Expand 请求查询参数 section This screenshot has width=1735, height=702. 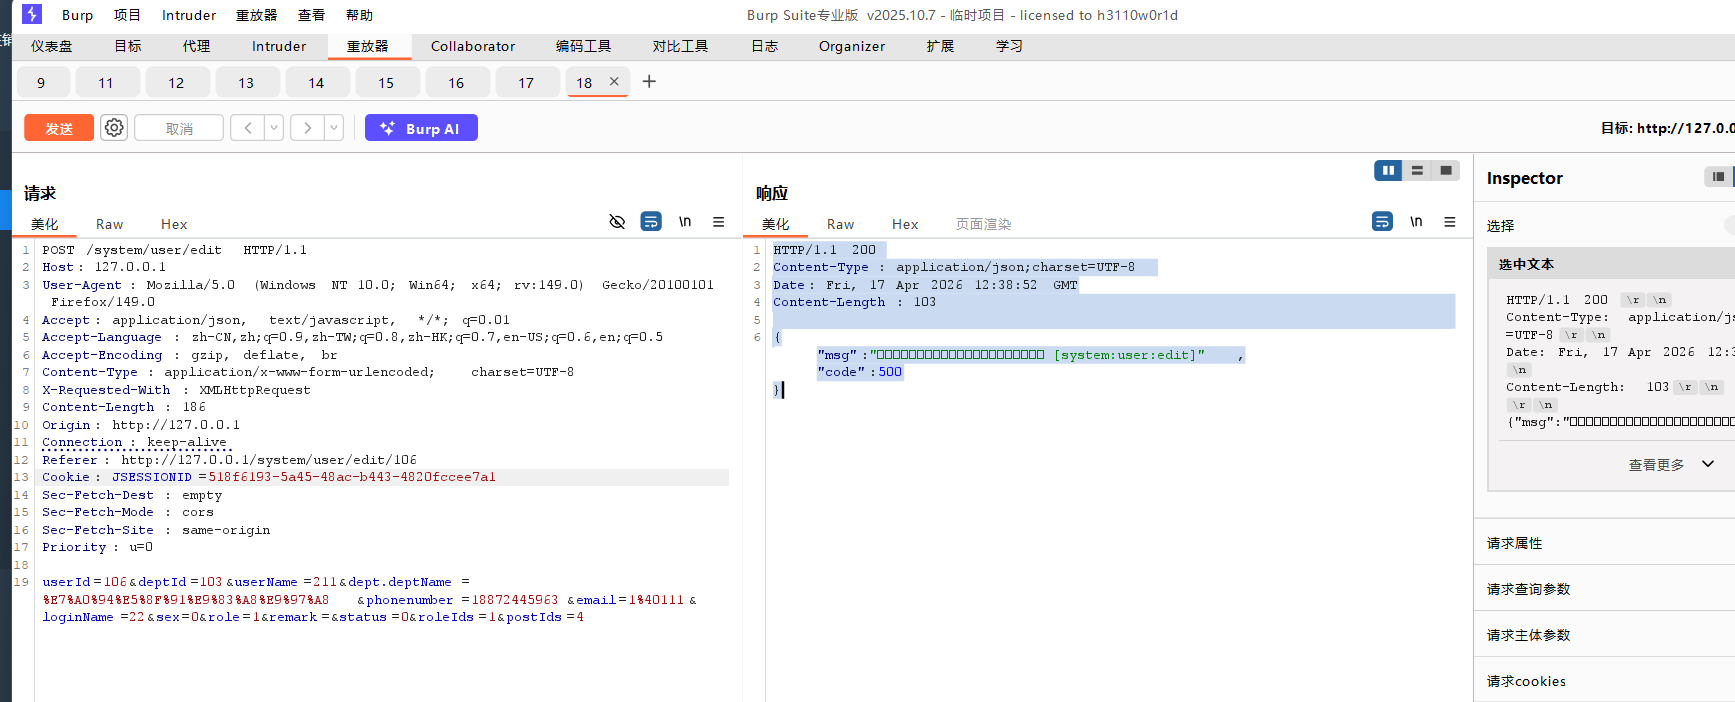[x=1604, y=589]
